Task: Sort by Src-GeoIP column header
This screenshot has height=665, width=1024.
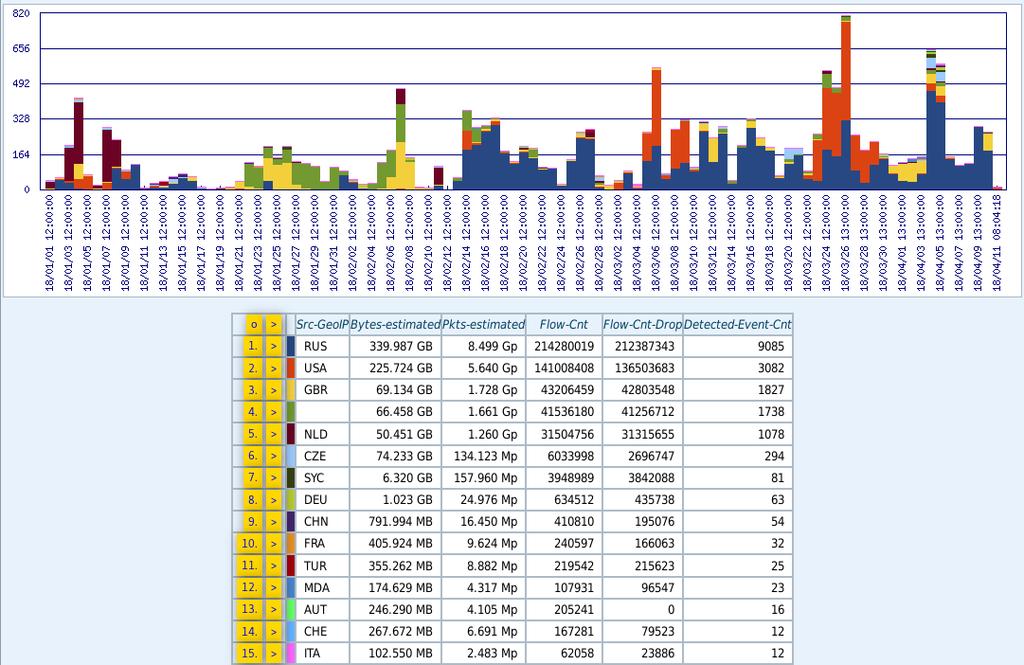Action: 323,325
